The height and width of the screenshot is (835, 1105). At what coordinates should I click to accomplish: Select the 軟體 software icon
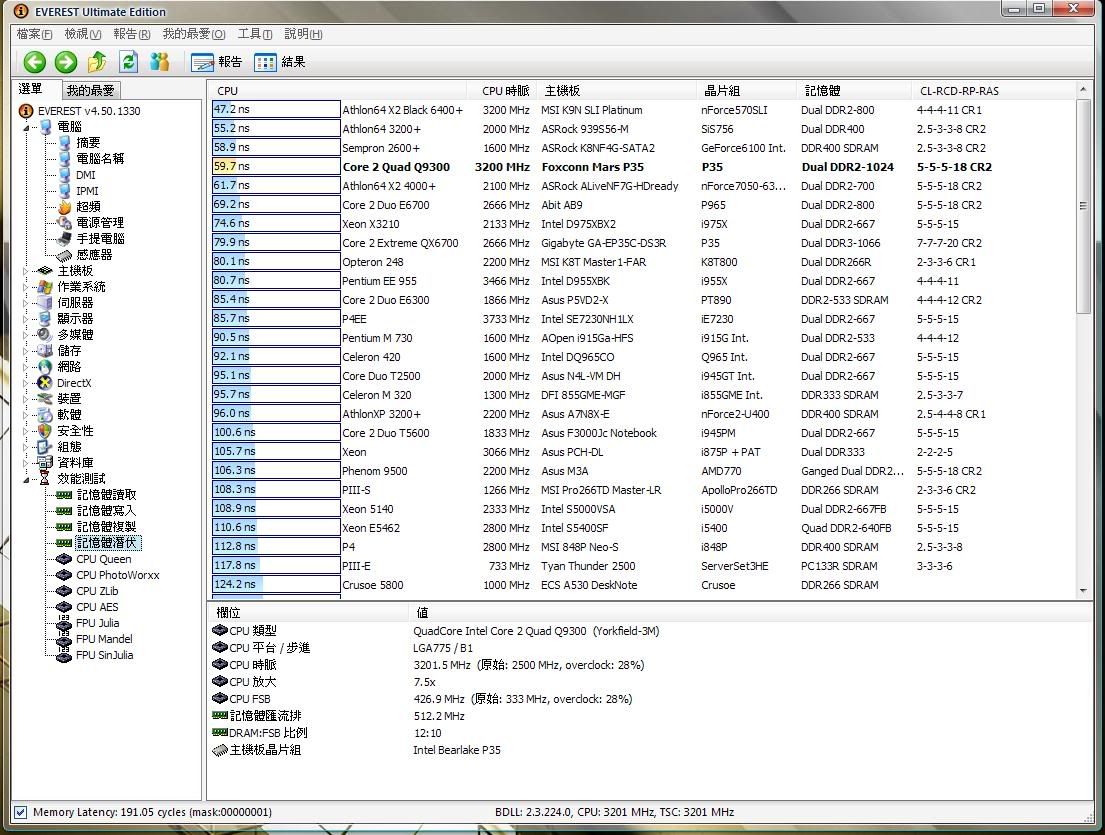point(45,415)
